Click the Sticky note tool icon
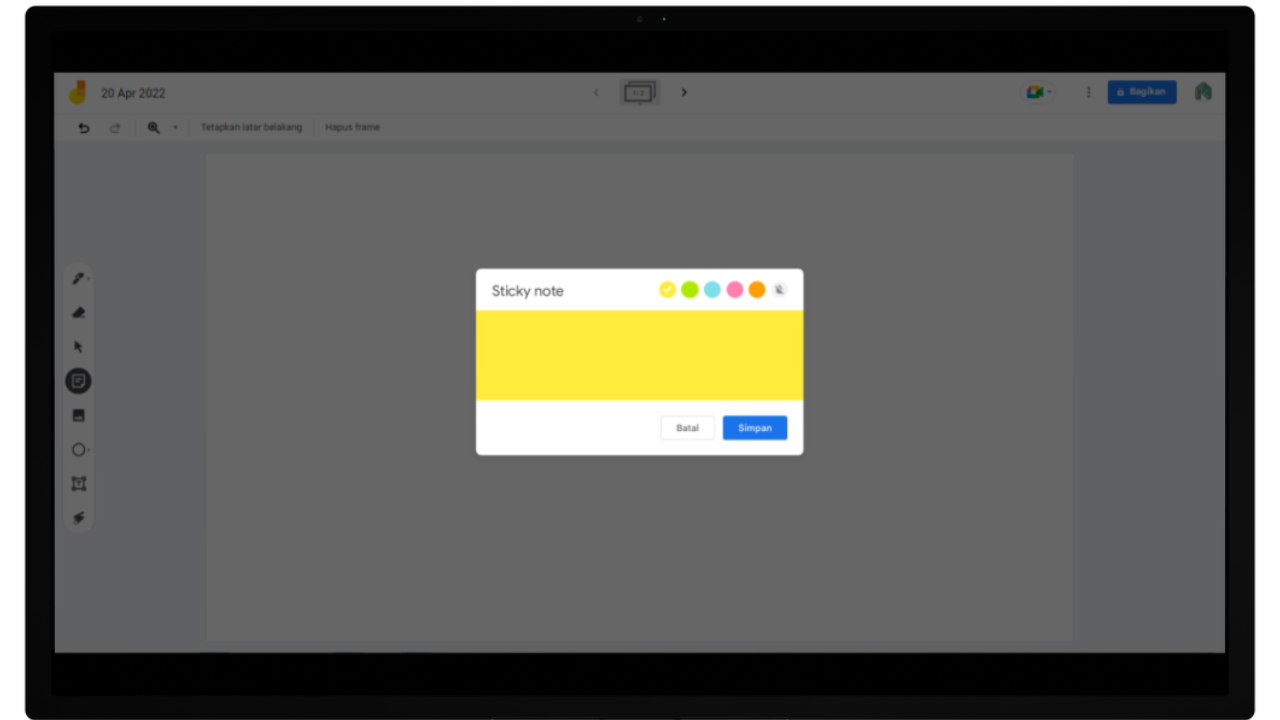Screen dimensions: 1280x720 (x=79, y=381)
